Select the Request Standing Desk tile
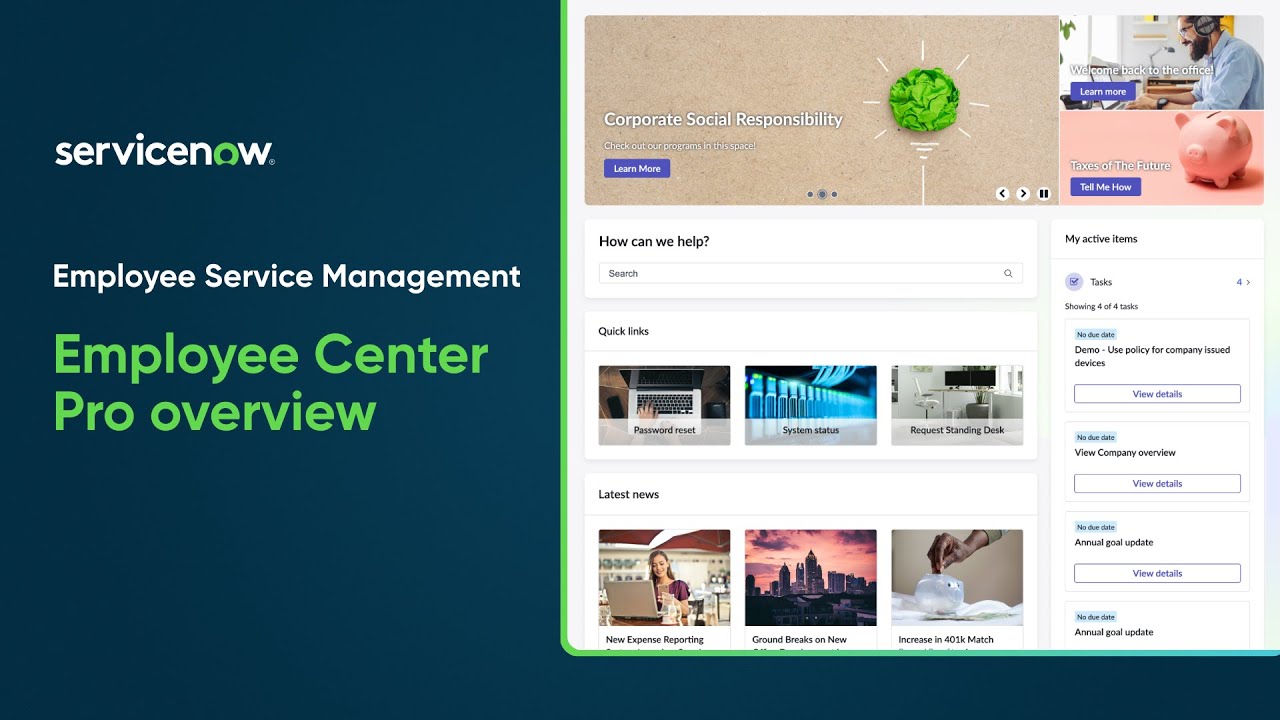 click(x=957, y=404)
